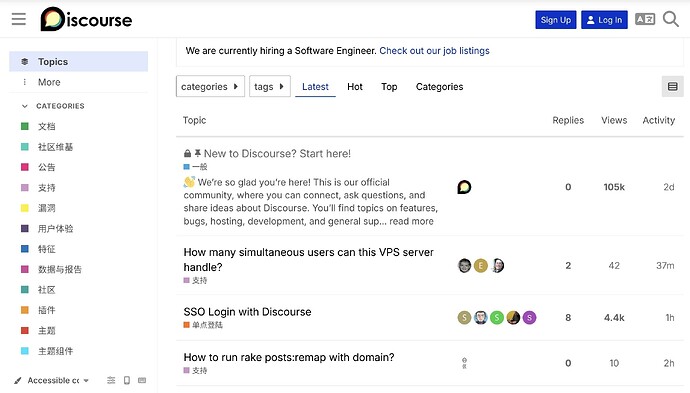Viewport: 690px width, 393px height.
Task: Switch to mobile view icon
Action: coord(127,380)
